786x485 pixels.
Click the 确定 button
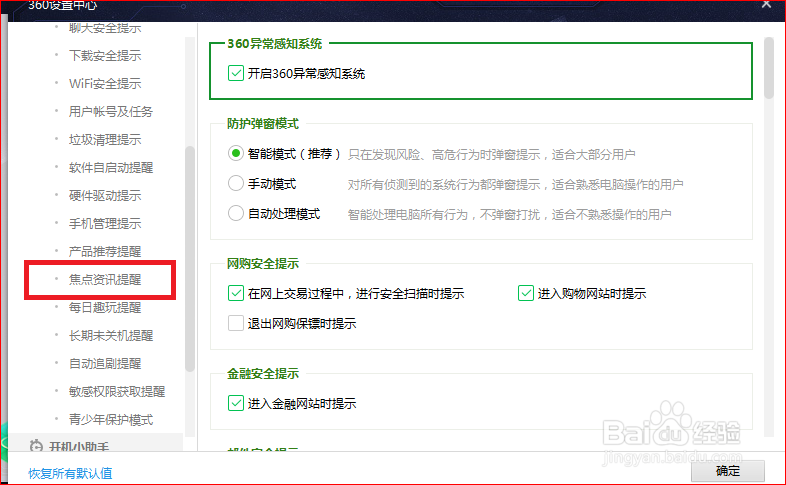[x=728, y=471]
